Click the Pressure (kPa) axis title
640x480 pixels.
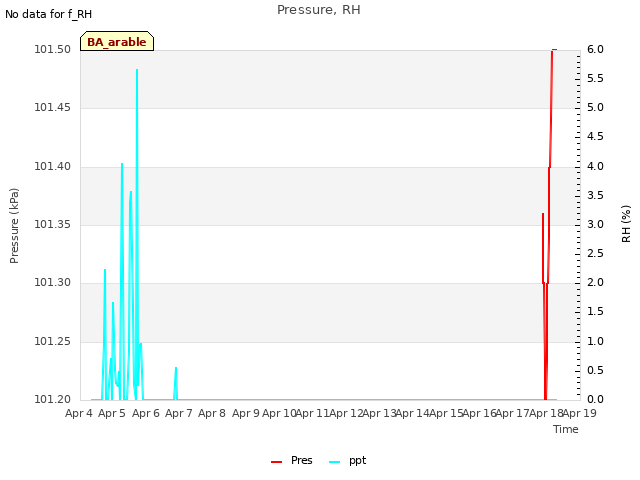click(x=14, y=226)
